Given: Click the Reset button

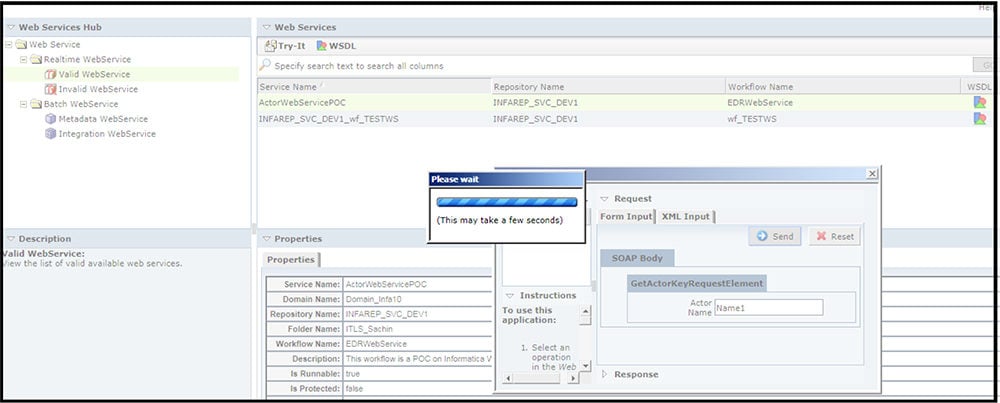Looking at the screenshot, I should 834,236.
